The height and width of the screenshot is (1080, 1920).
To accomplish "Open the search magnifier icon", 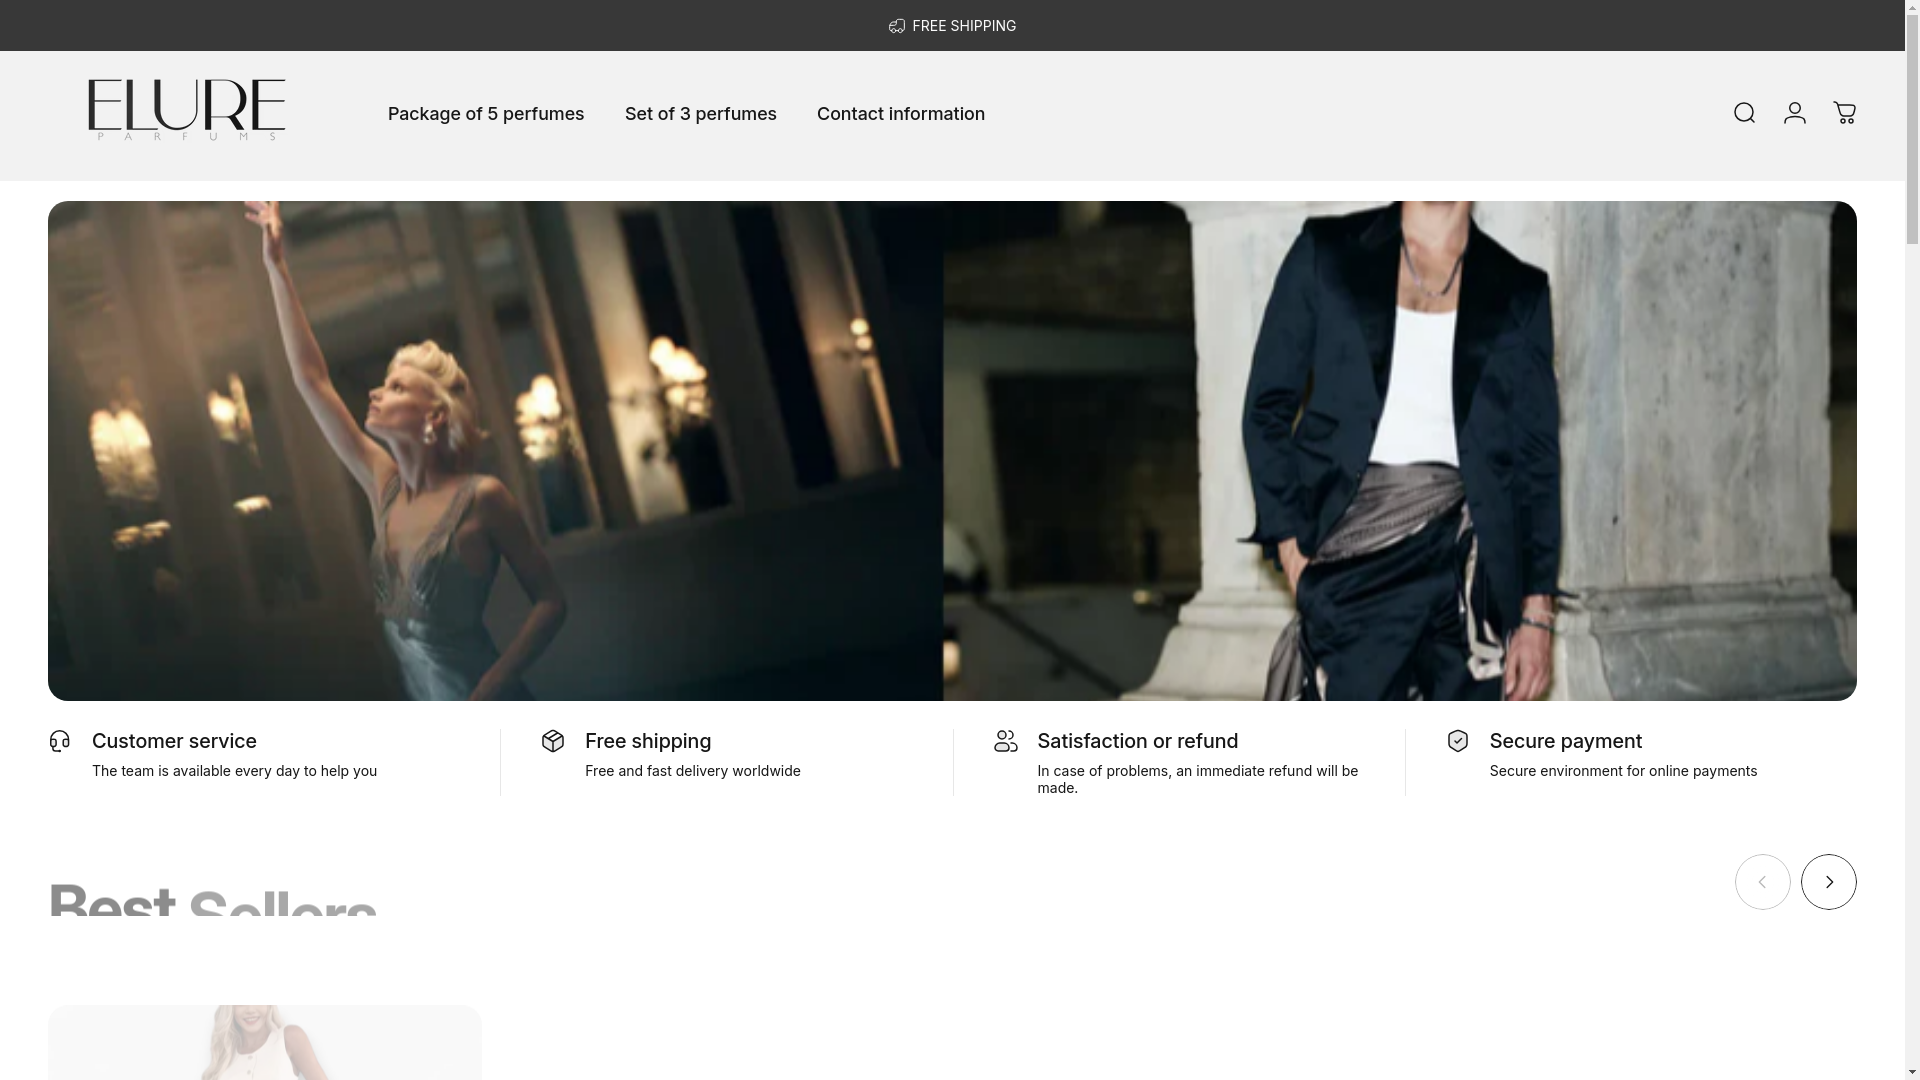I will pos(1744,113).
